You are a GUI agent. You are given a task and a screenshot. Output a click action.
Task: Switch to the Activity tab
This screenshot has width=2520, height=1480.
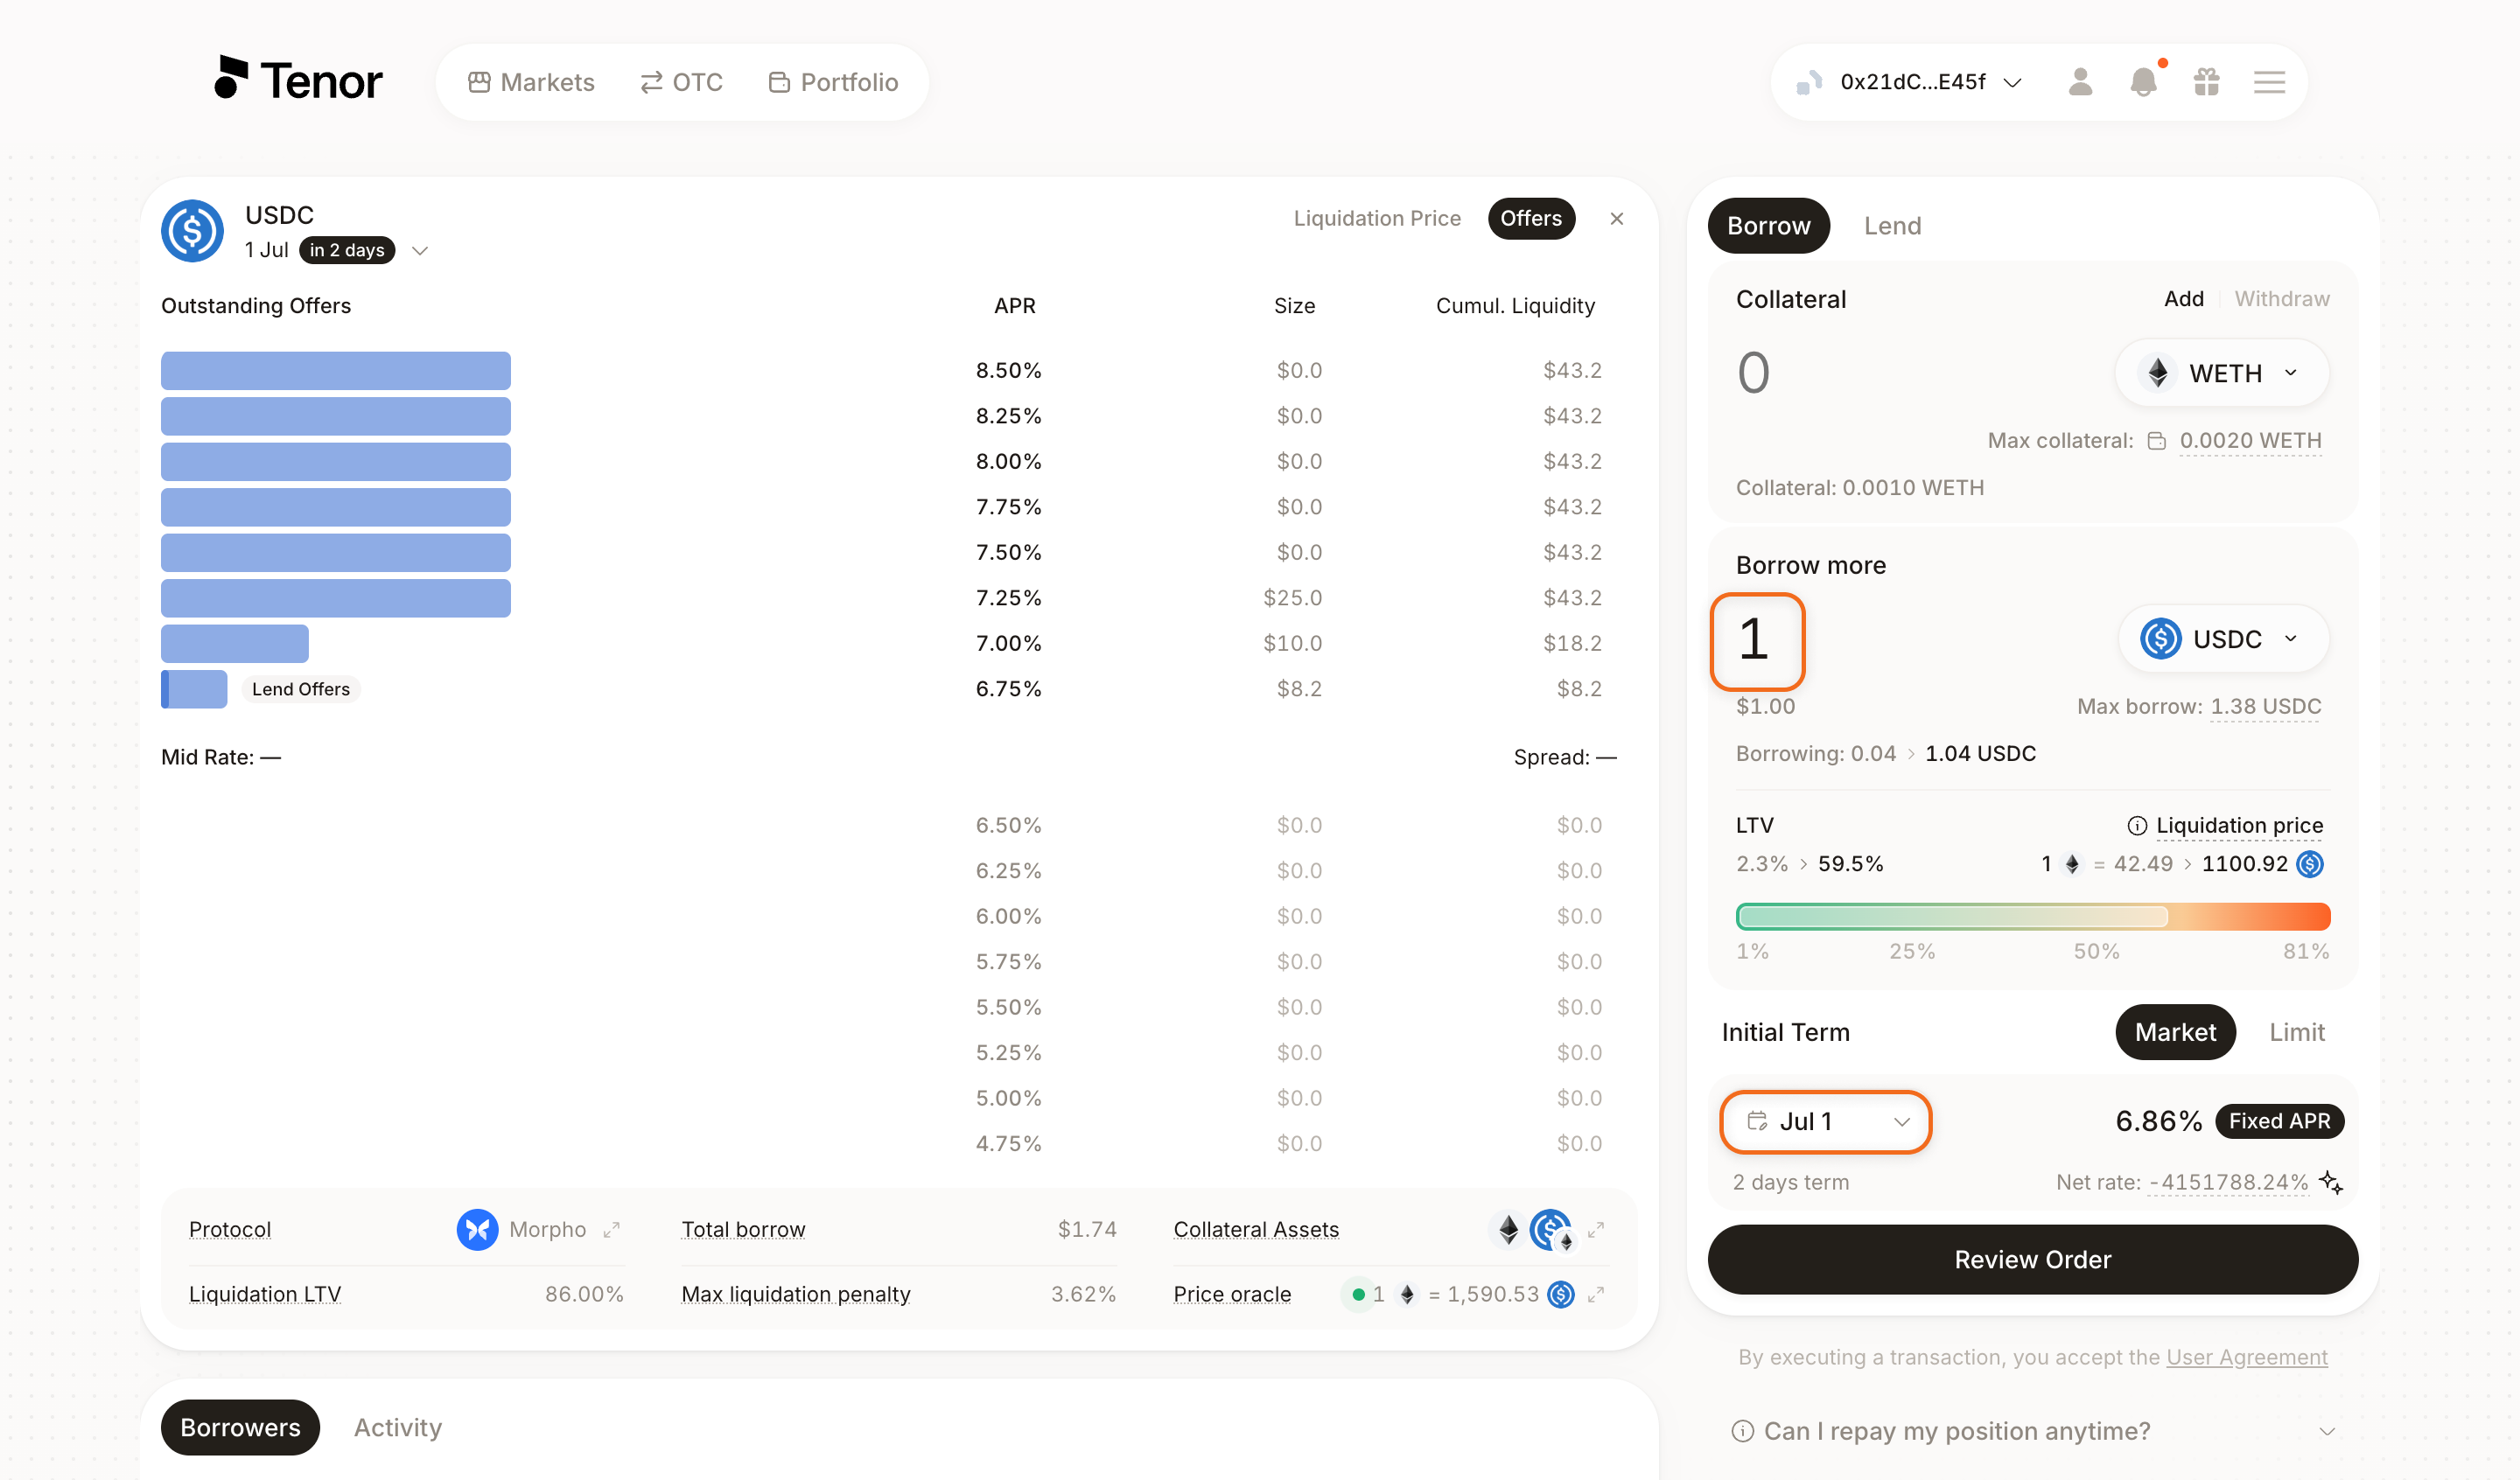coord(397,1427)
